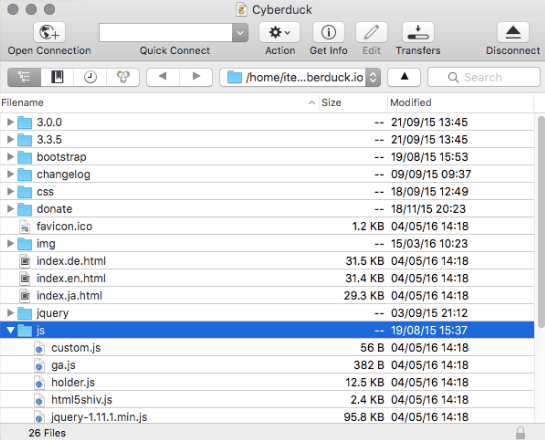Select the index.ja.html file icon
Screen dimensions: 545x440
click(25, 296)
